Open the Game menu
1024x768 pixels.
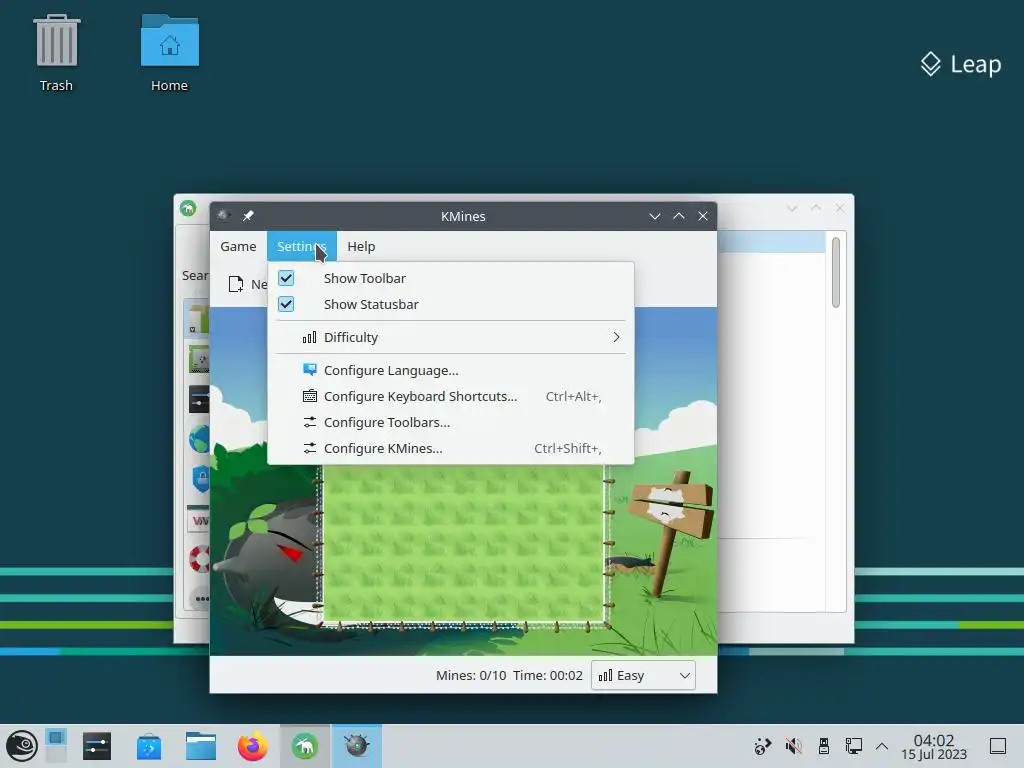pos(238,246)
